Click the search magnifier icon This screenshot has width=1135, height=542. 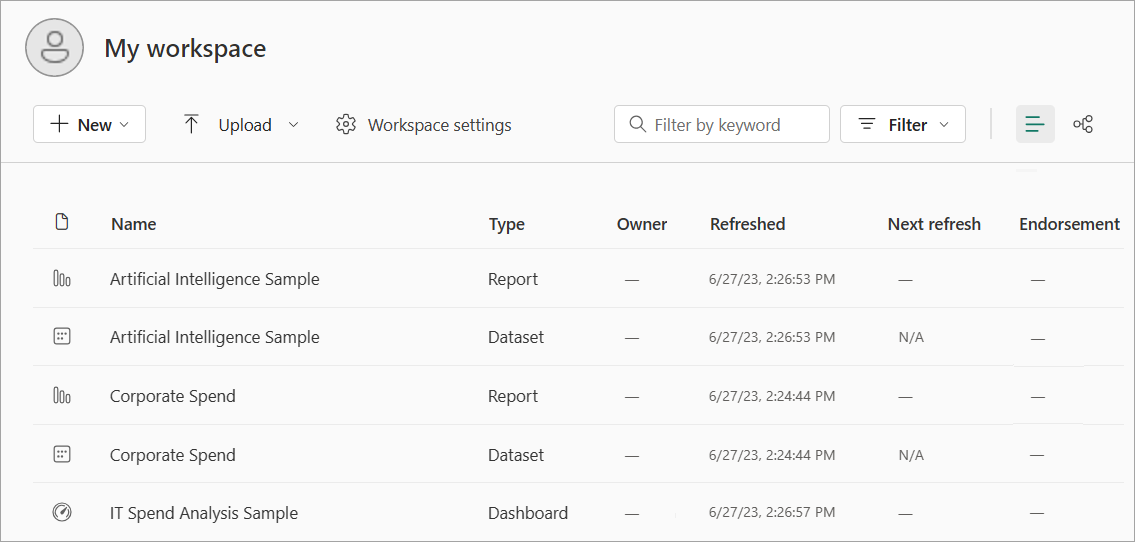638,124
